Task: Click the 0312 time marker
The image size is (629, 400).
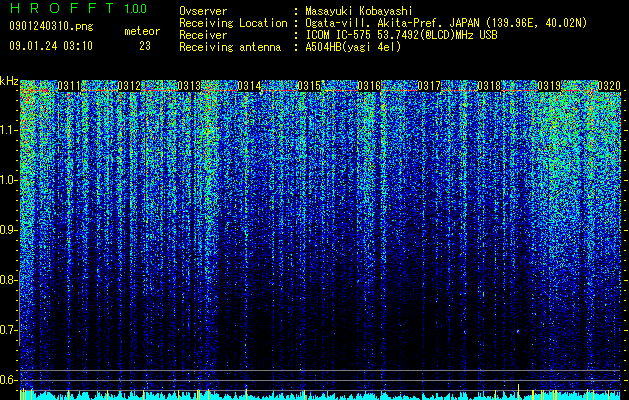Action: pos(129,86)
